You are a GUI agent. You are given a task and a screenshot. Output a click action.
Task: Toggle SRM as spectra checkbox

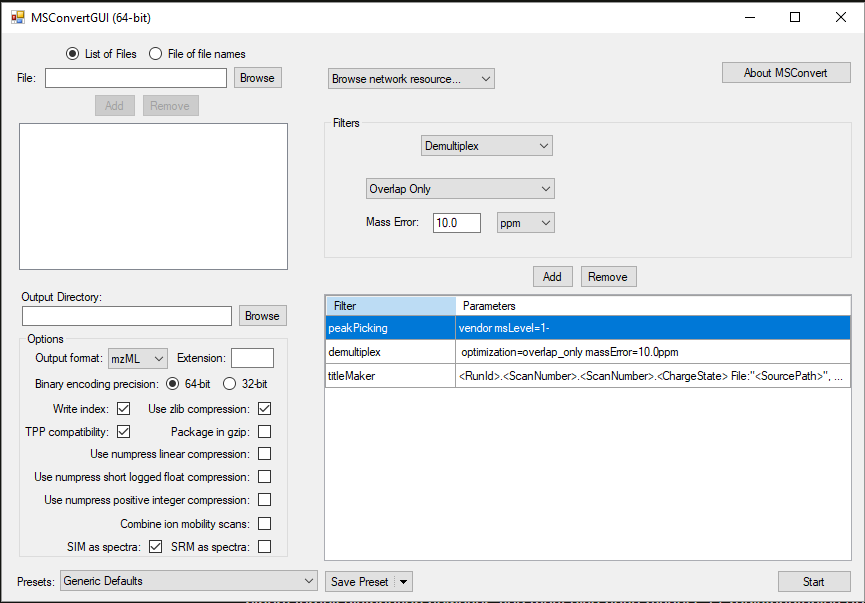(x=265, y=546)
